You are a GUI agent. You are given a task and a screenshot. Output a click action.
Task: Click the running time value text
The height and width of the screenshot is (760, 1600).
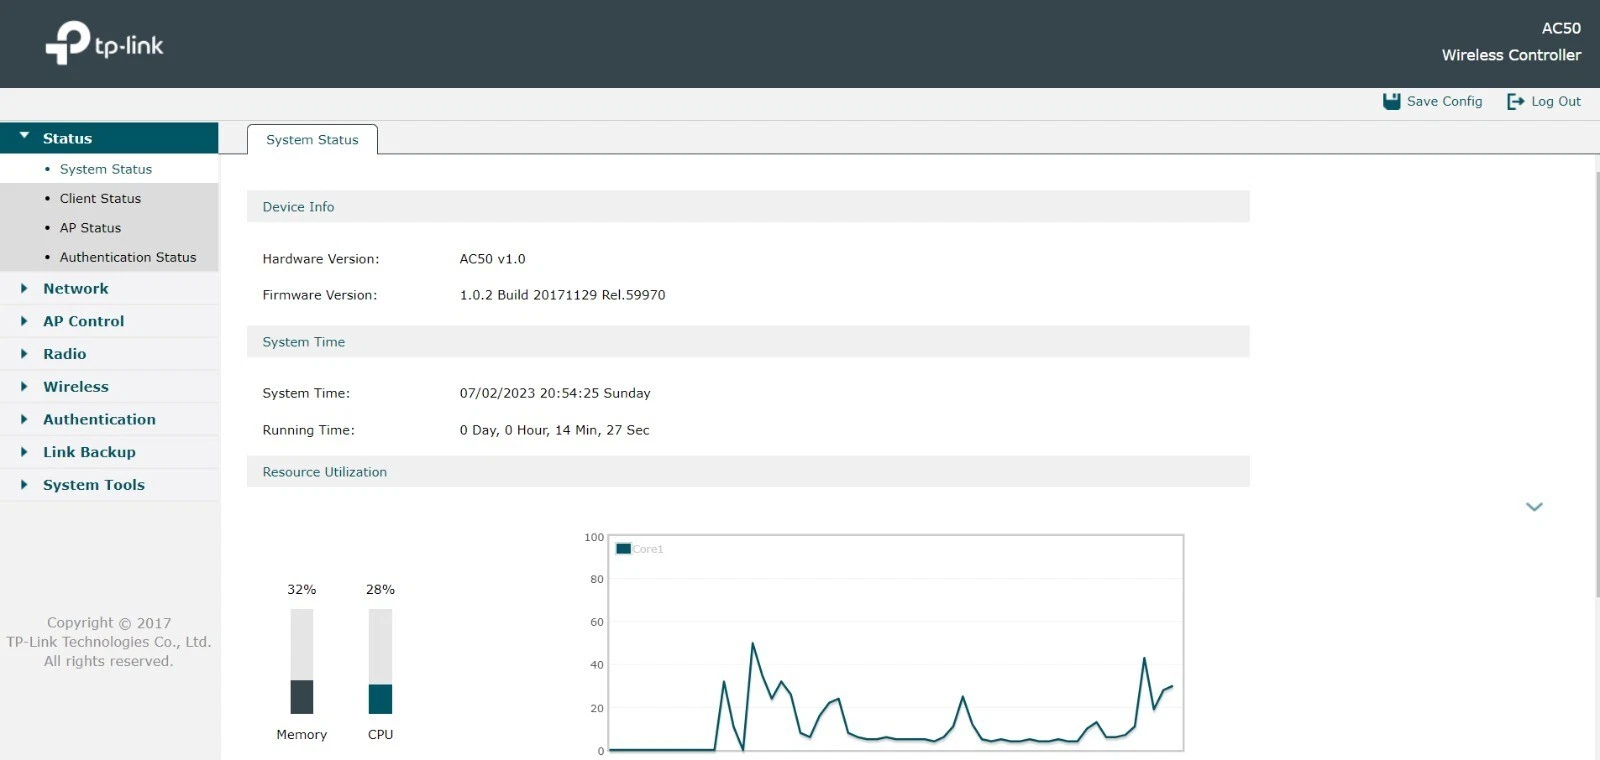tap(554, 430)
